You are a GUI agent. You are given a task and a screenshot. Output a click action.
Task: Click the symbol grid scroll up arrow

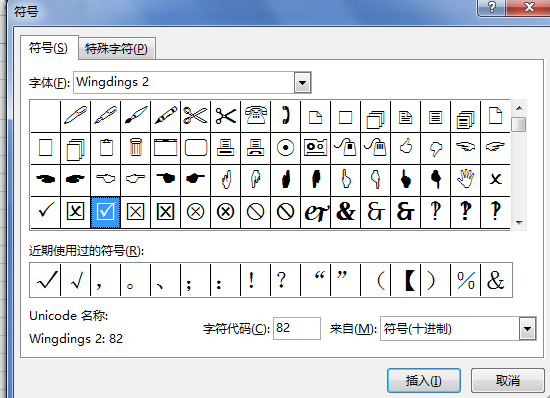[519, 108]
